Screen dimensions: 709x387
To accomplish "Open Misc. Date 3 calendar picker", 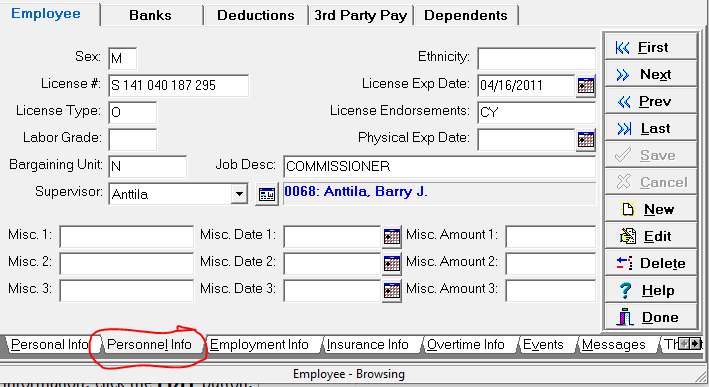I will point(392,291).
